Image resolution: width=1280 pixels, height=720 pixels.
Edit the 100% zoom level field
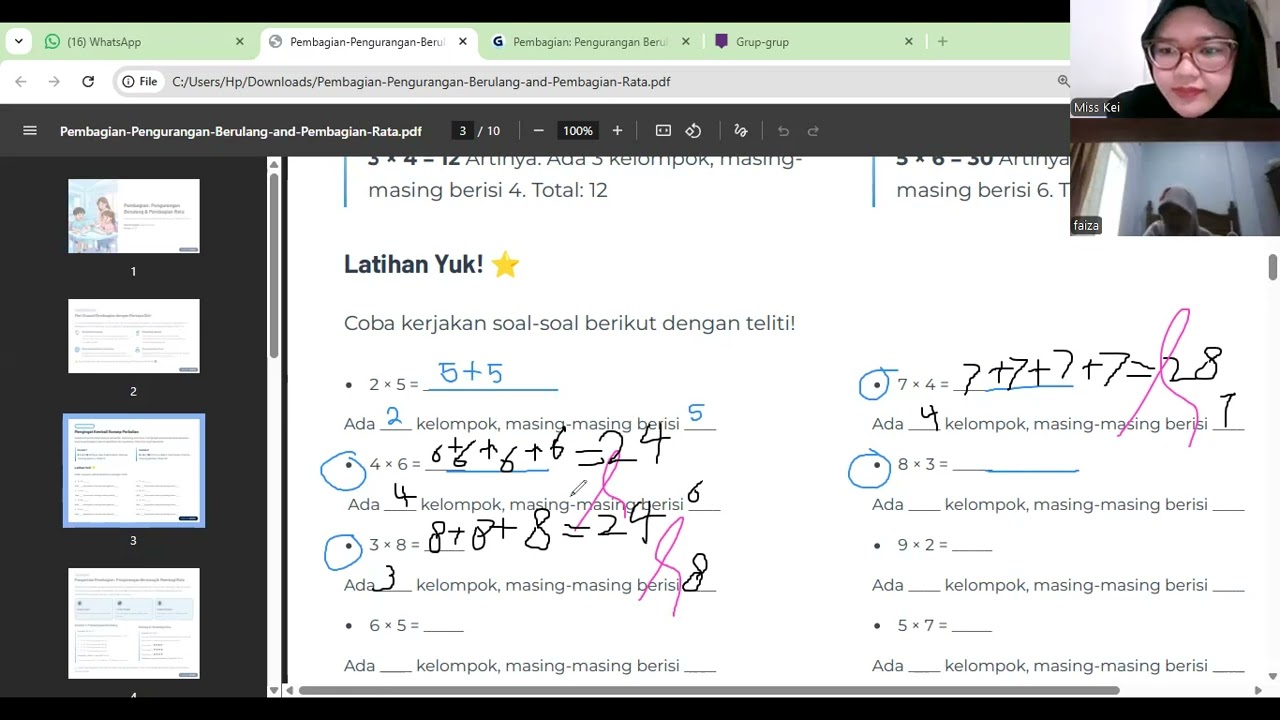coord(578,131)
